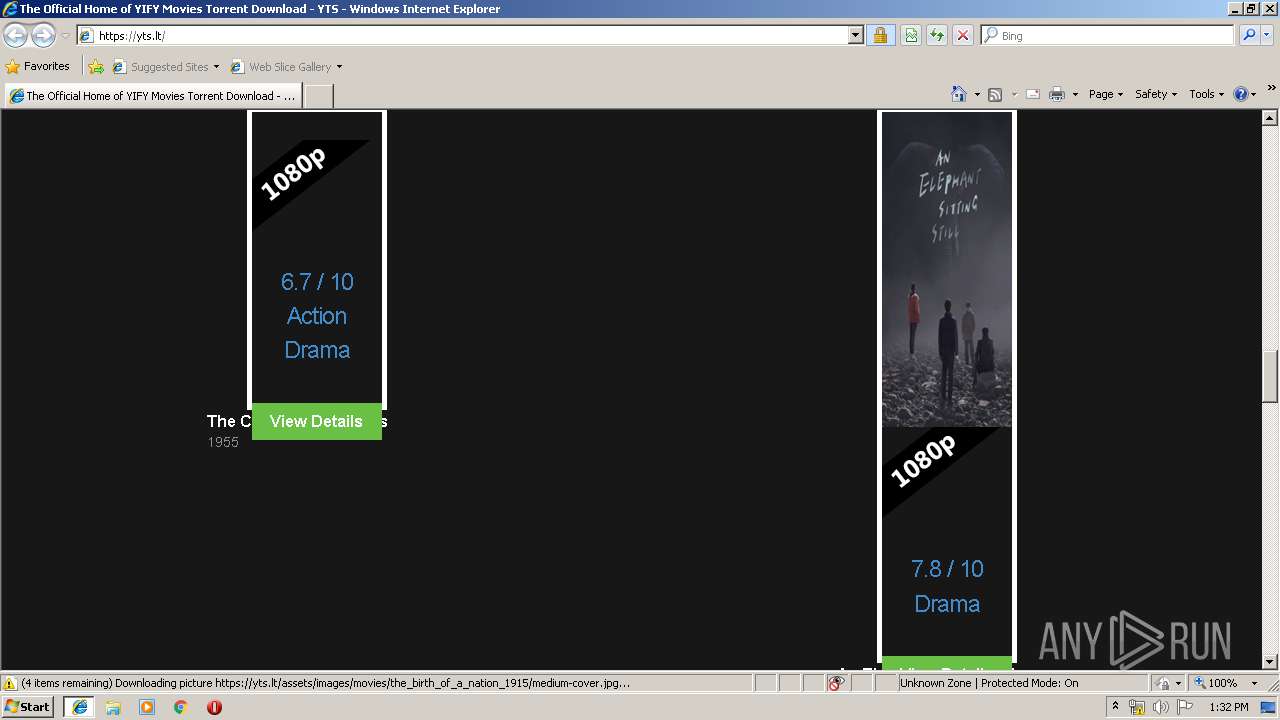Expand the address bar URL history dropdown

coord(856,36)
